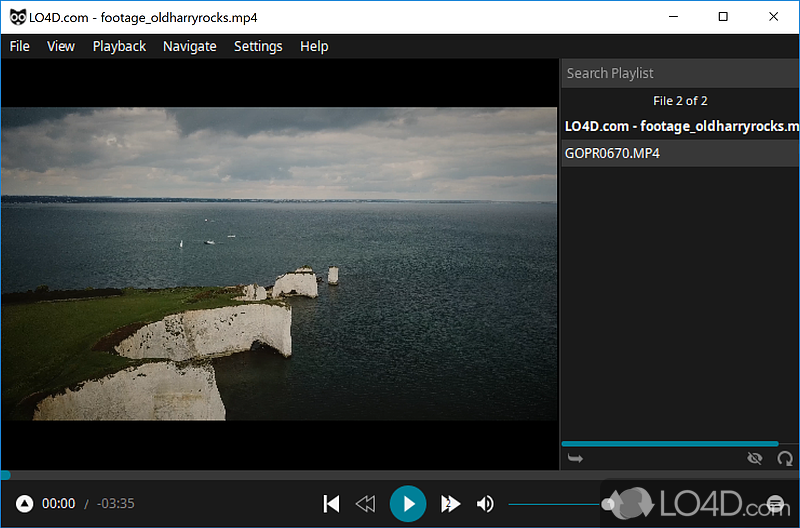Click the shuffle arrow icon below the playlist
800x528 pixels.
575,458
